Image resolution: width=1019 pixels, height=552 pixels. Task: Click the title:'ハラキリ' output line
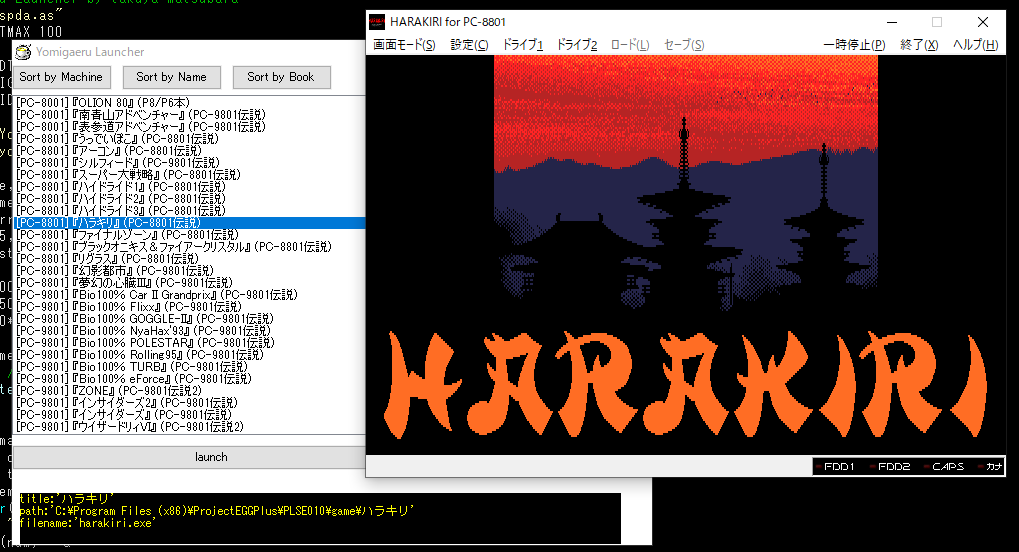point(67,499)
